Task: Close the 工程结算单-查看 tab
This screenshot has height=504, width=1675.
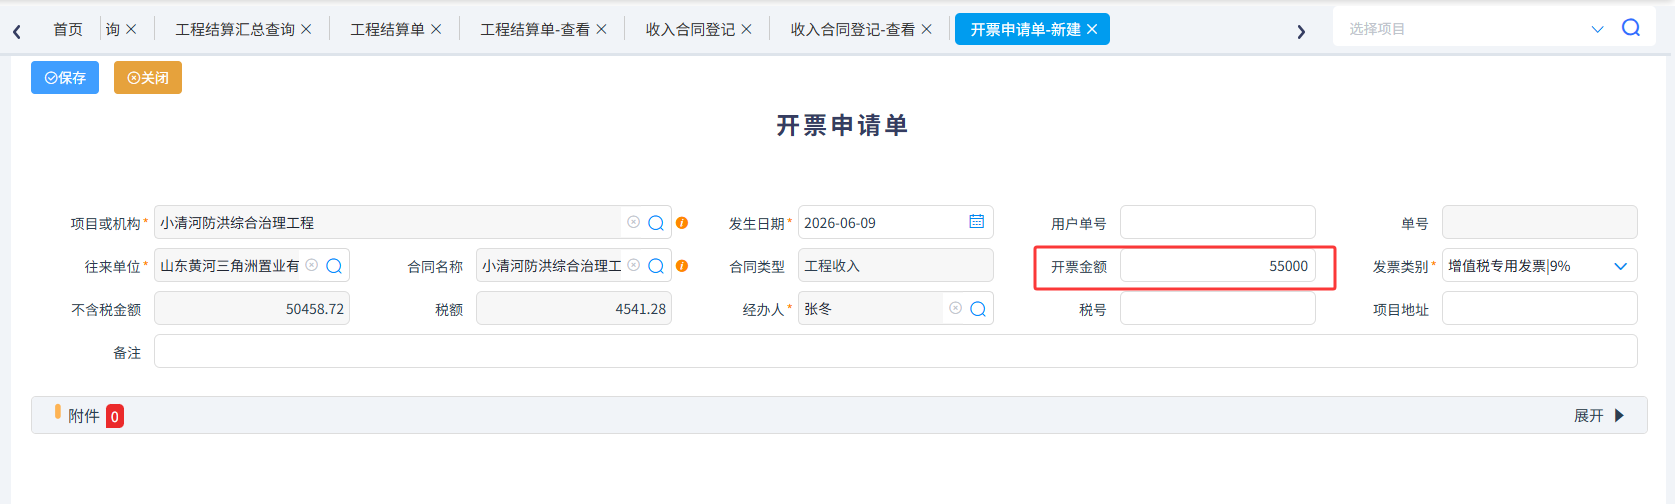Action: tap(601, 30)
